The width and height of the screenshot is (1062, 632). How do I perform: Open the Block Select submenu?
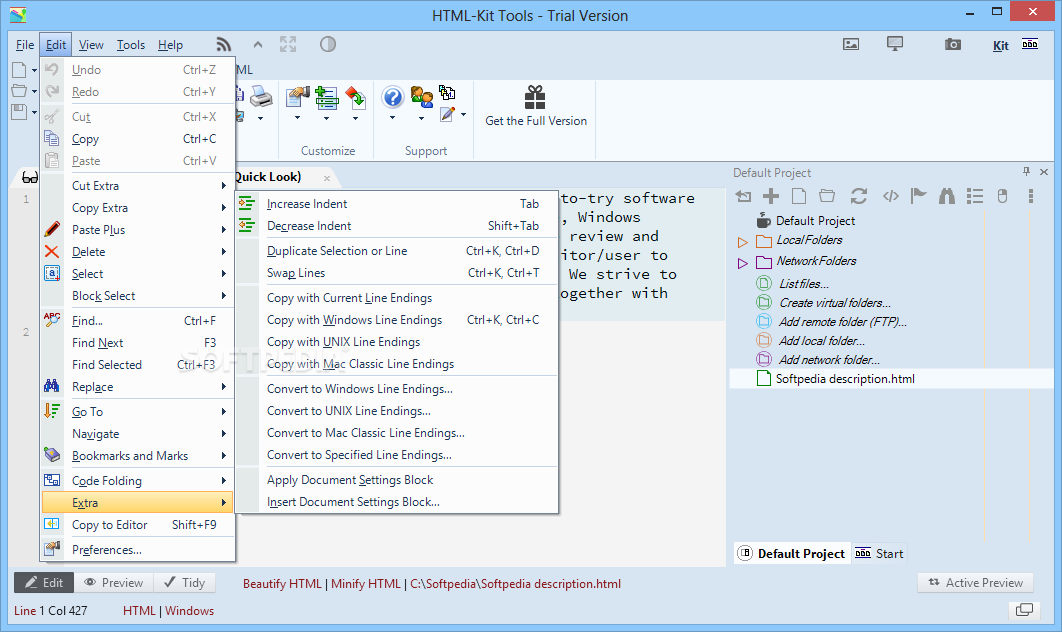point(137,296)
